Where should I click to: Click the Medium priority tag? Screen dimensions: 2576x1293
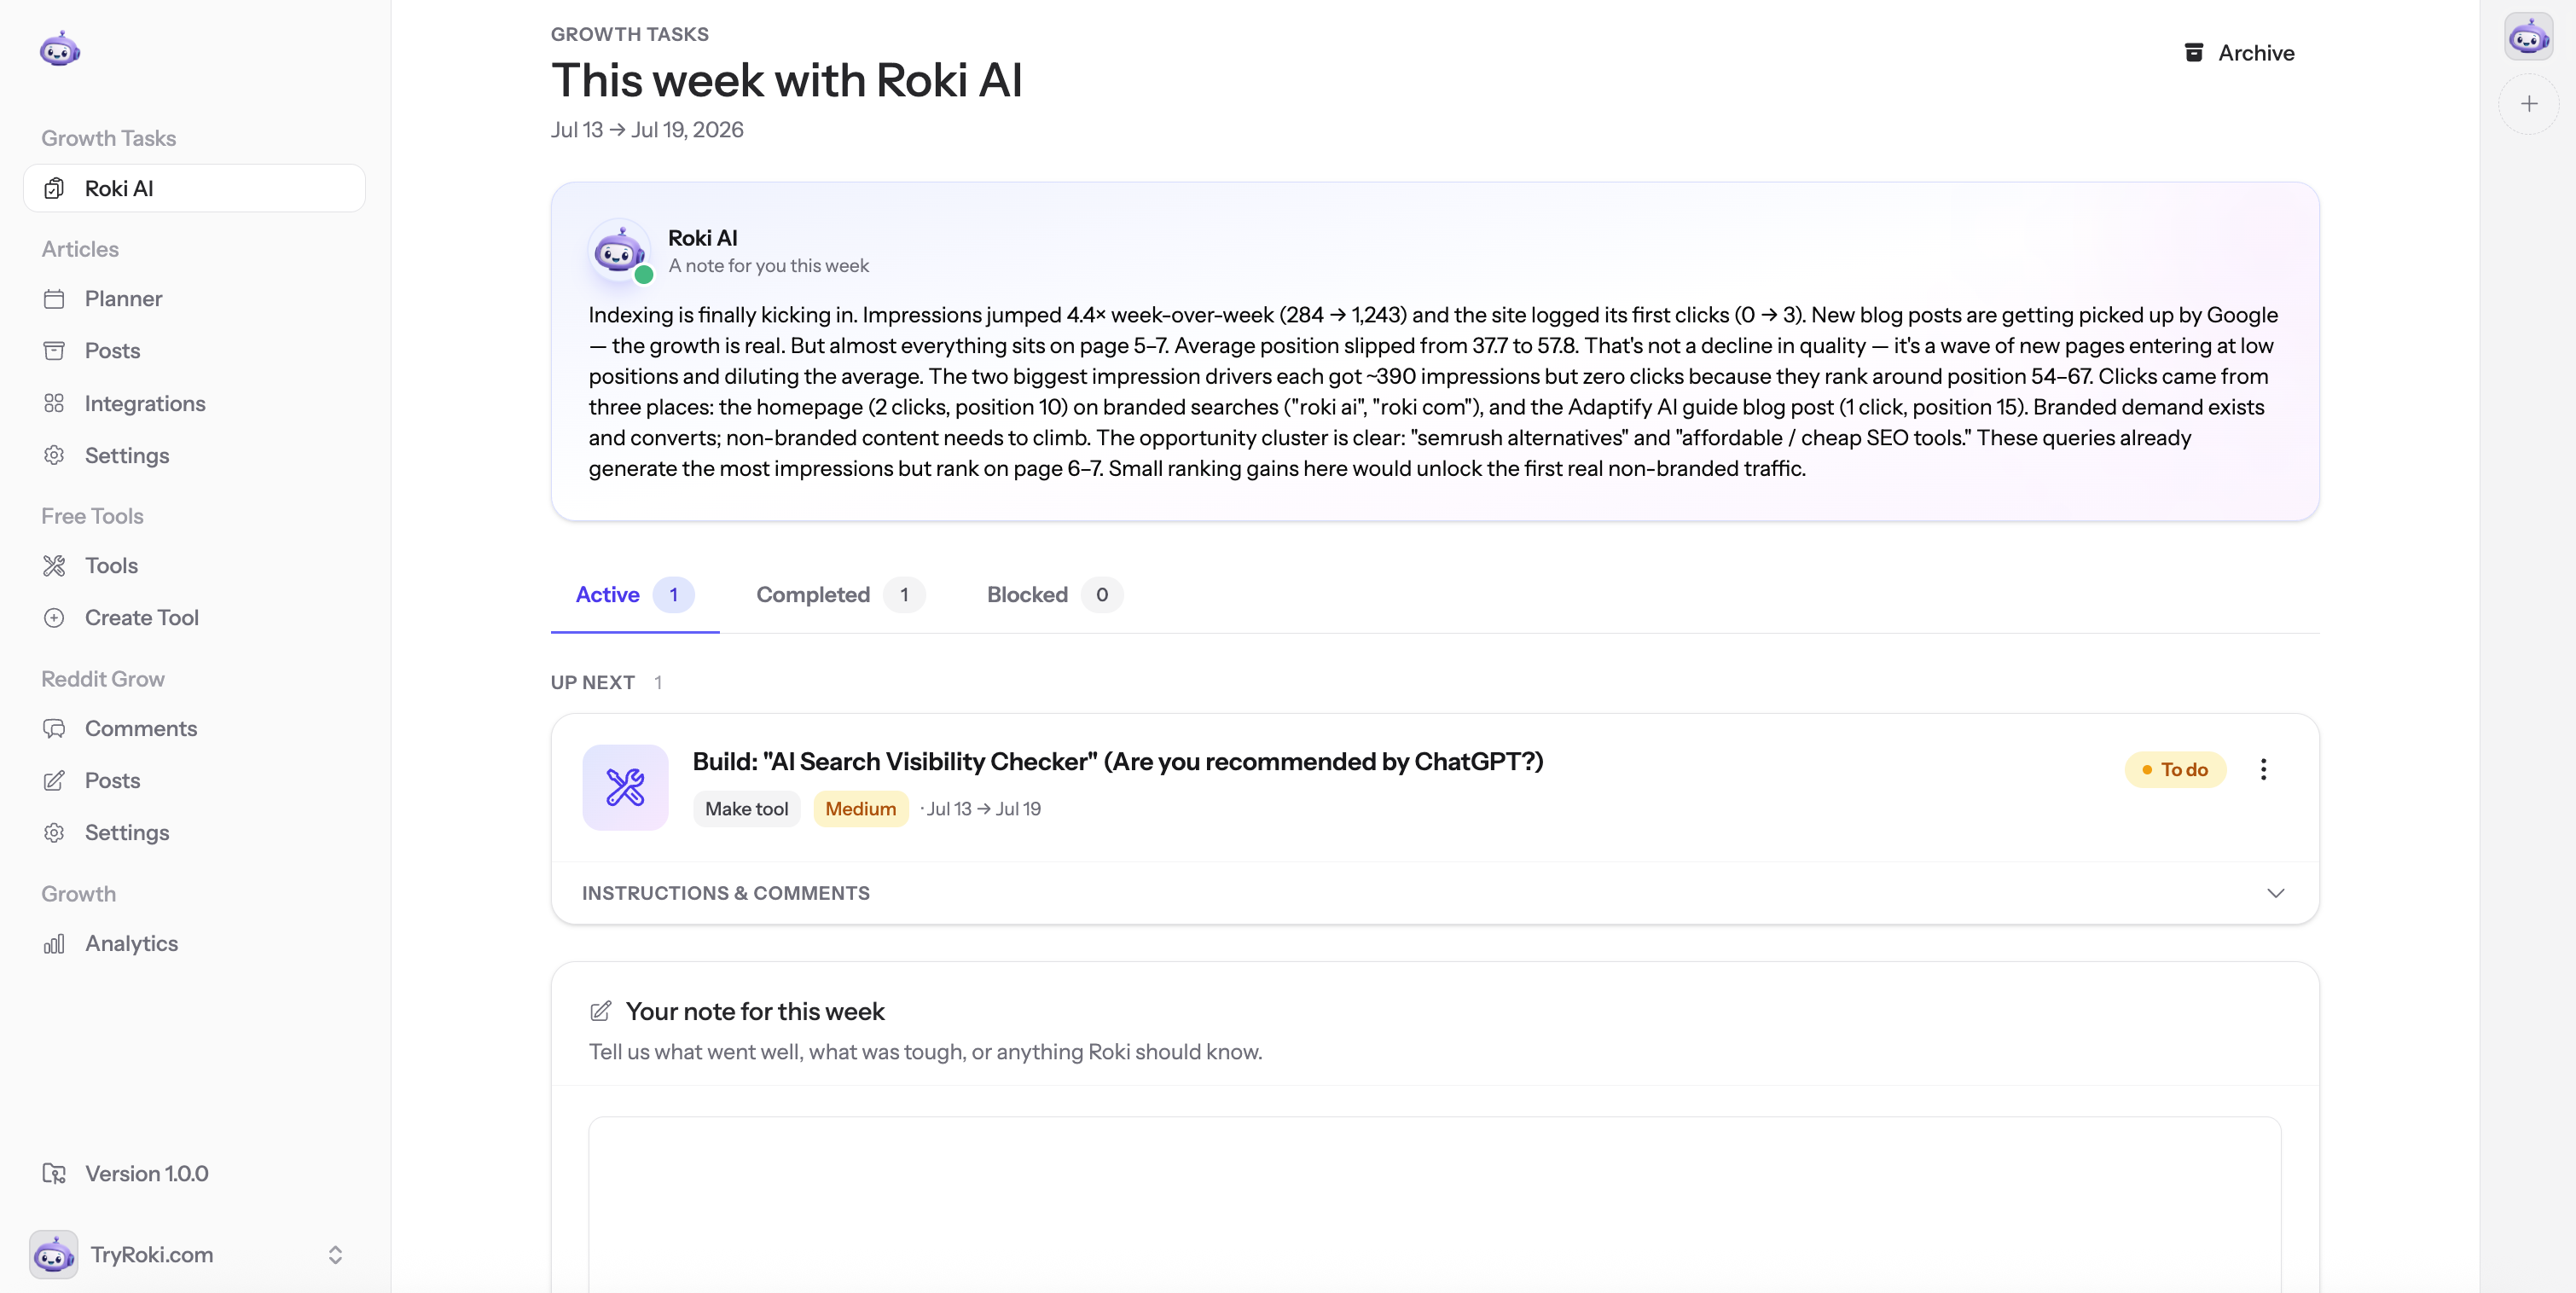(x=861, y=809)
